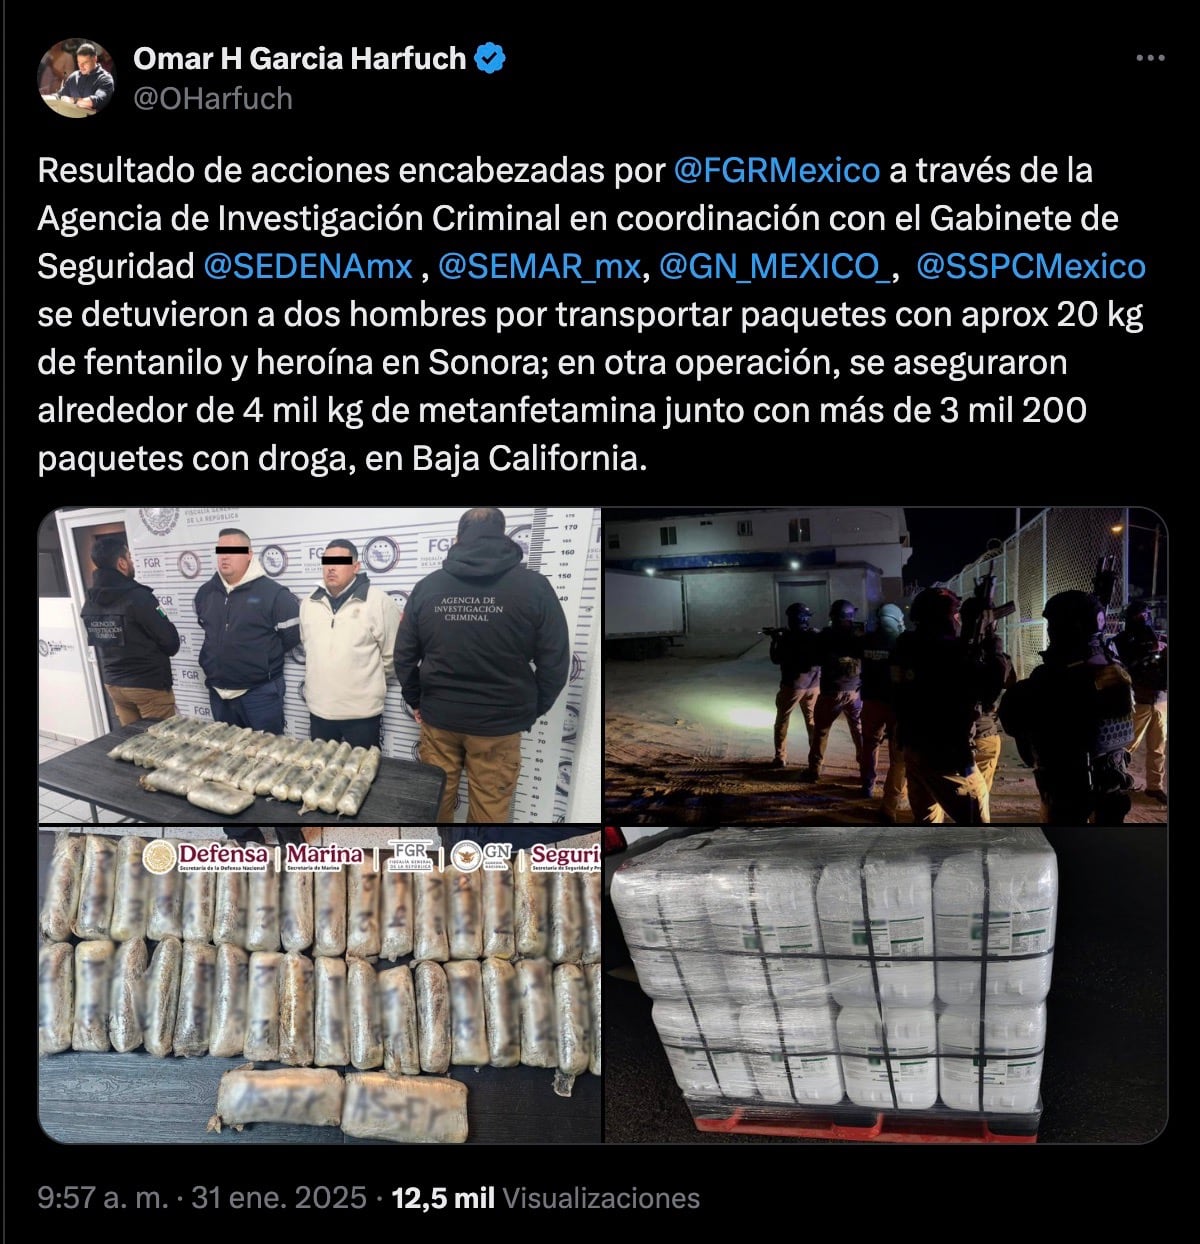Open the @SSPCMexico mention link

coord(1031,266)
